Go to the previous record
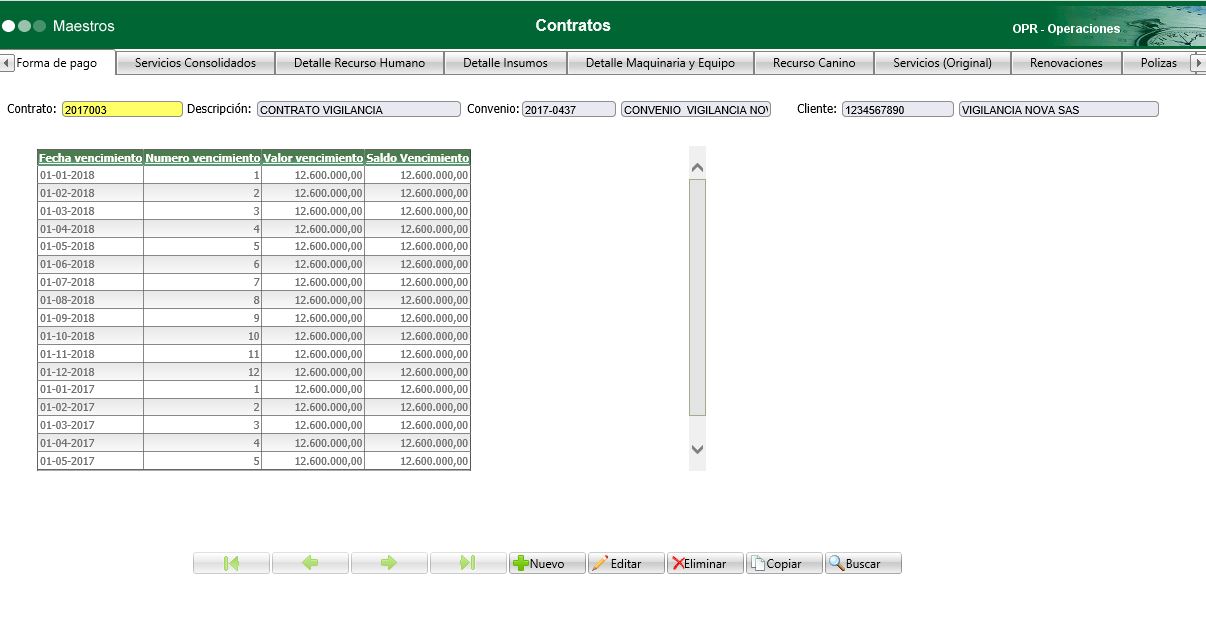1206x617 pixels. pyautogui.click(x=310, y=563)
